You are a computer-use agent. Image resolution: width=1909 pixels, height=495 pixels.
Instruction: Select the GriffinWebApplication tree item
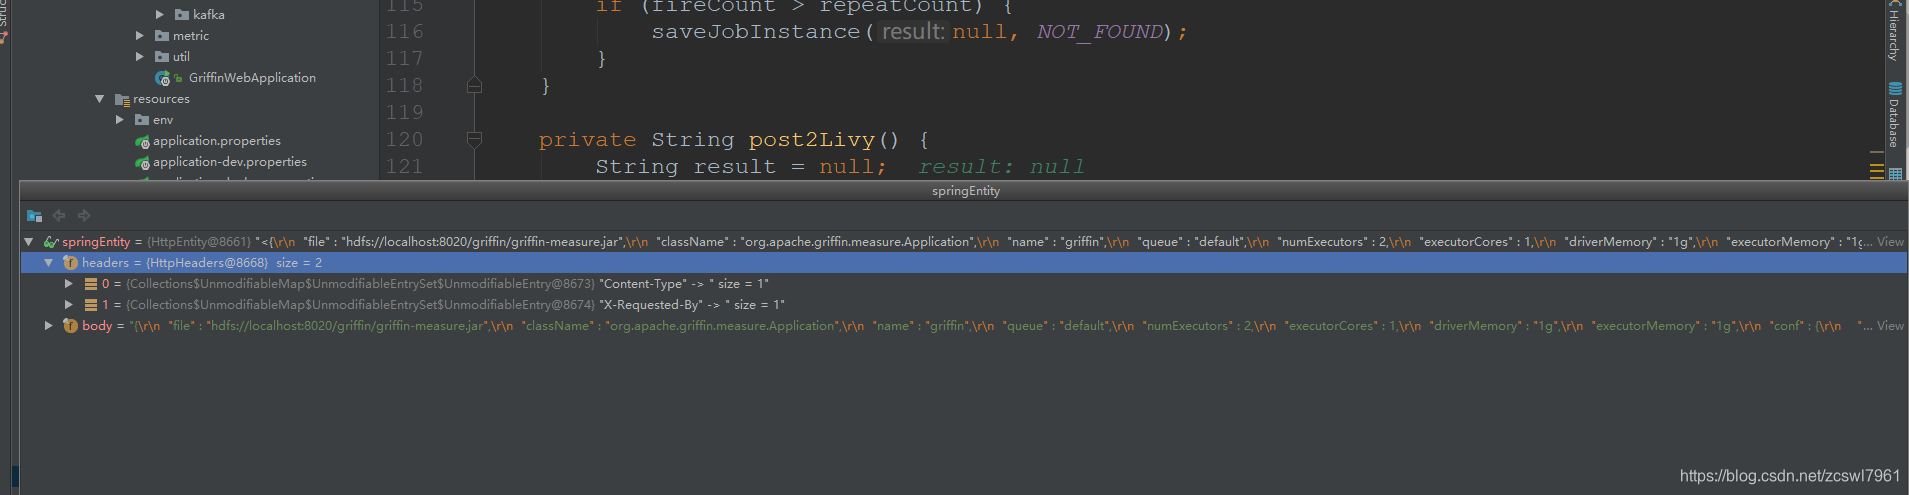(252, 77)
